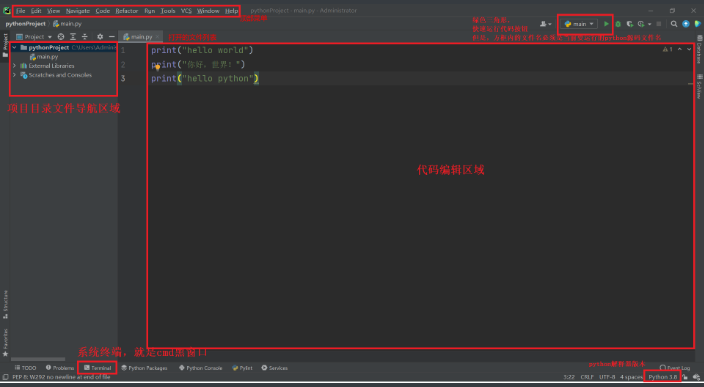Go to previous highlighted error arrow
This screenshot has width=704, height=387.
tap(680, 49)
